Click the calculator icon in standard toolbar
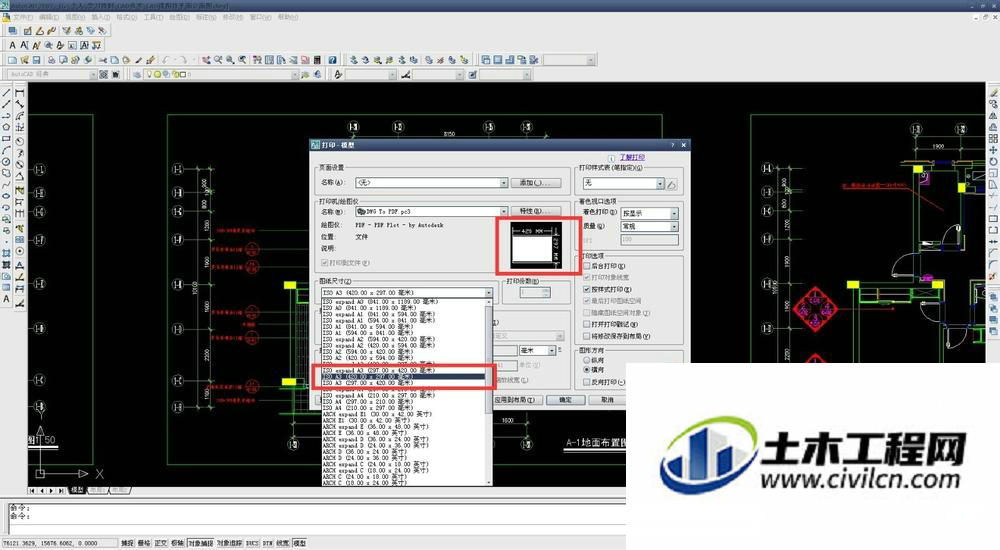Viewport: 1000px width, 550px height. coord(317,60)
